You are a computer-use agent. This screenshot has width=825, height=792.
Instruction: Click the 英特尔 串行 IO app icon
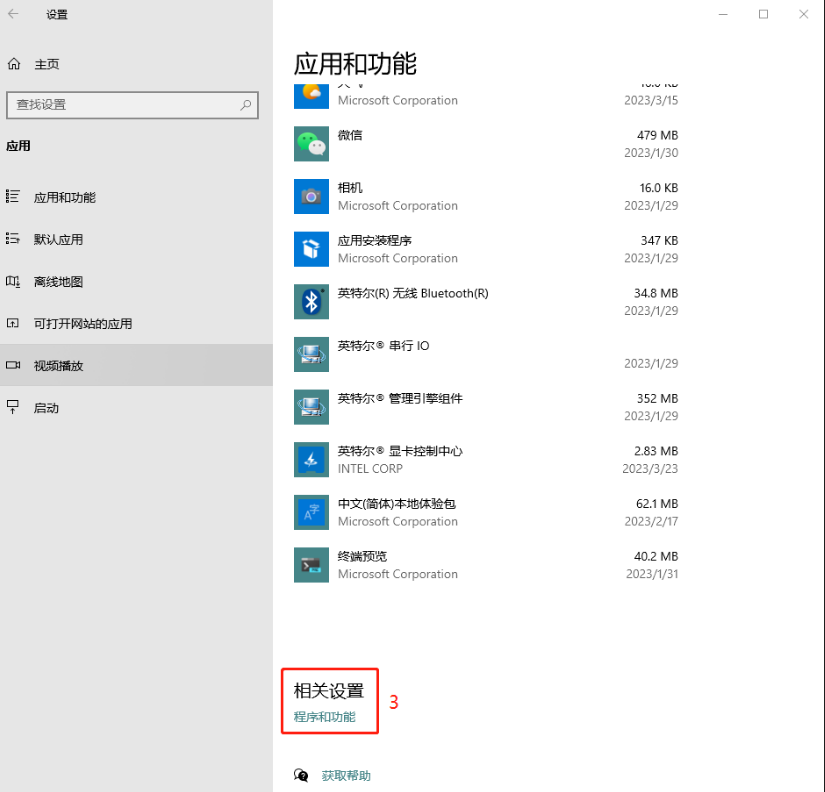point(311,354)
